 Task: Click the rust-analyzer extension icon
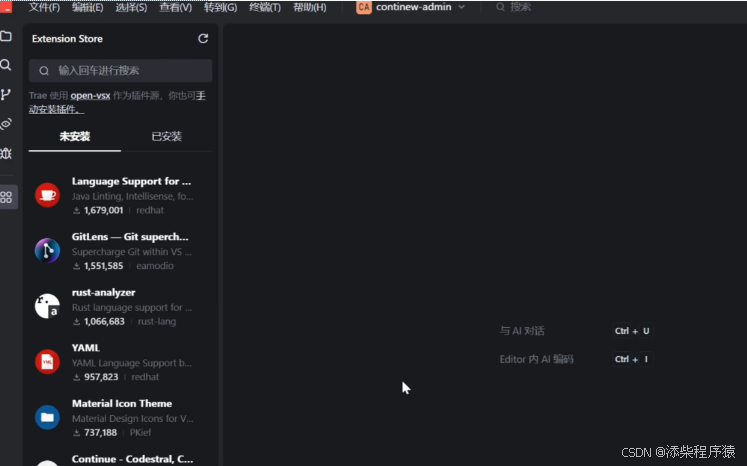tap(47, 306)
